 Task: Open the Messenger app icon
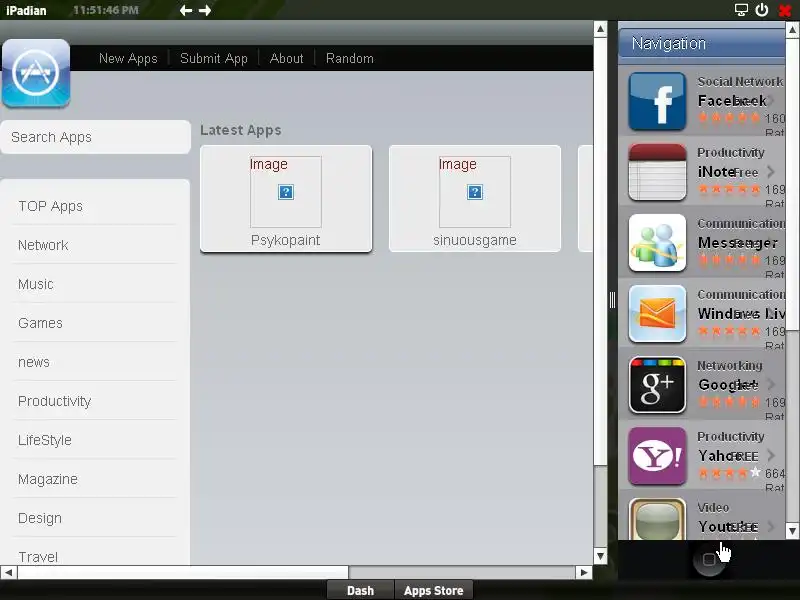coord(657,243)
